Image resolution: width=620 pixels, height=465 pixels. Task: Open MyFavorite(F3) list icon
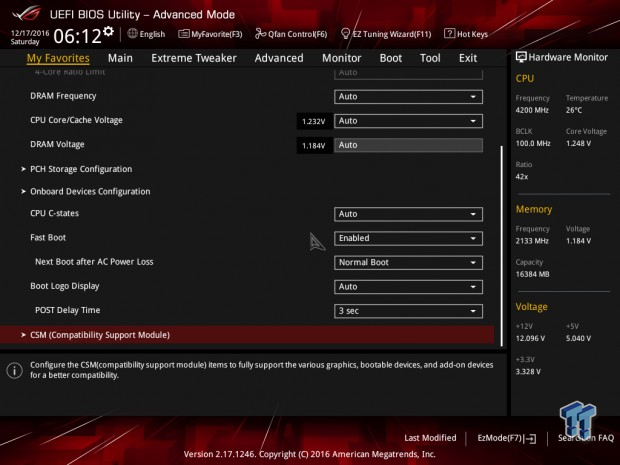[183, 34]
